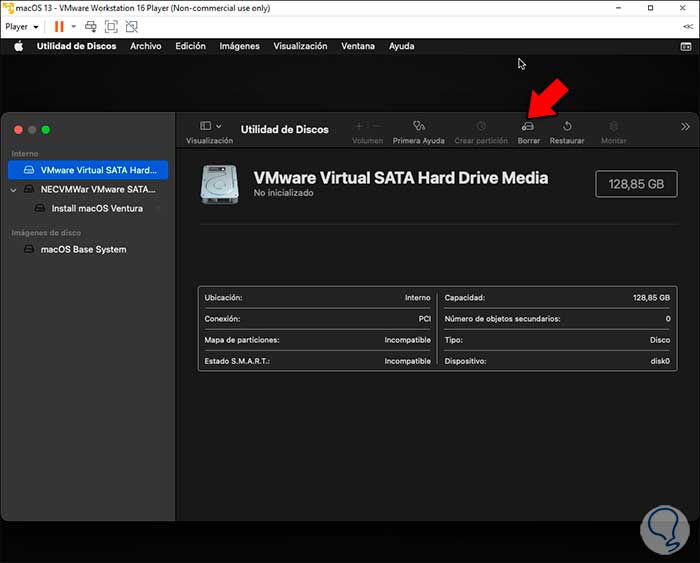Click 'Número de objetos secundarios:' label

tap(502, 319)
